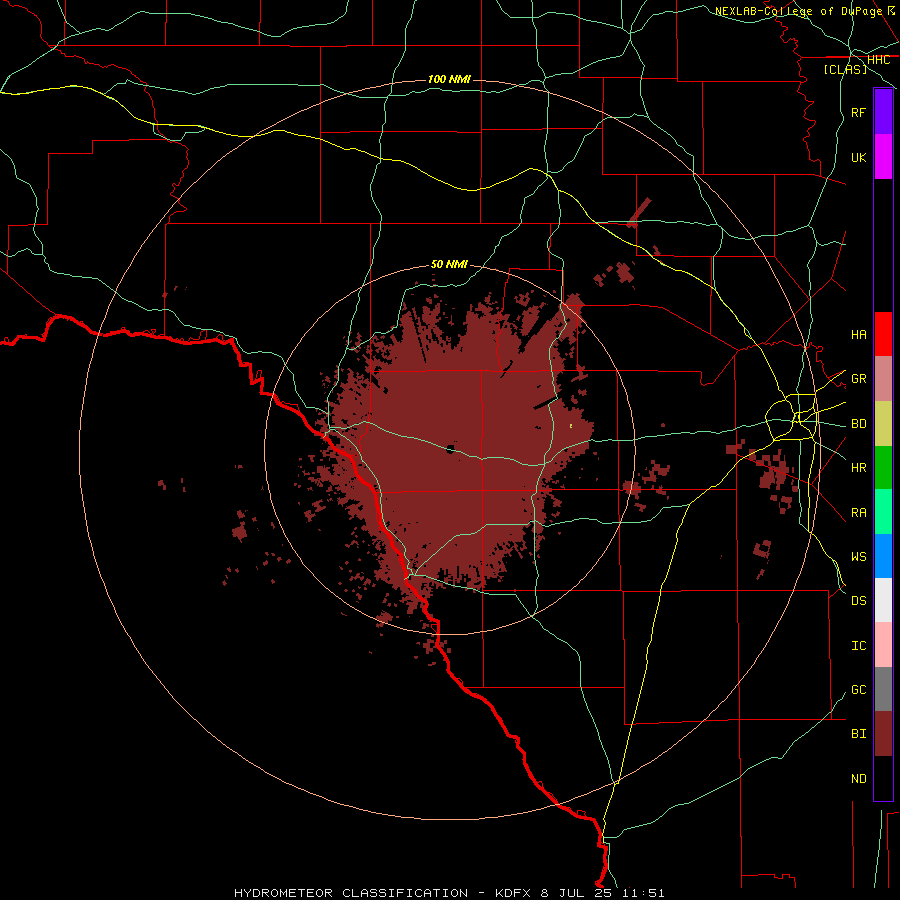Click the 8 JUL 25 date text
The height and width of the screenshot is (900, 900).
pos(576,893)
